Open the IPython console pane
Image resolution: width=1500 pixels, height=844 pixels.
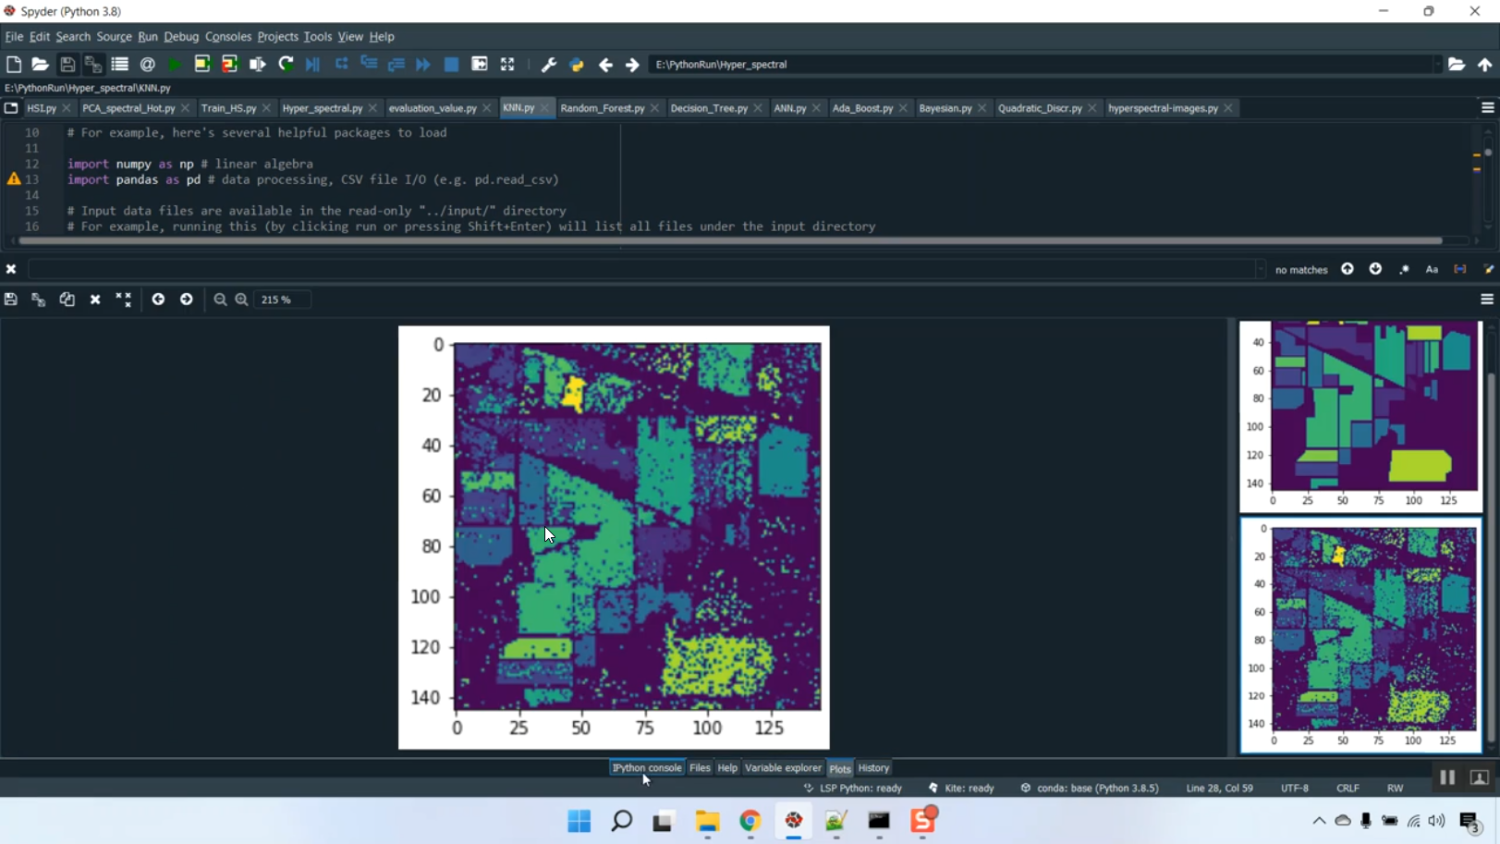click(647, 768)
